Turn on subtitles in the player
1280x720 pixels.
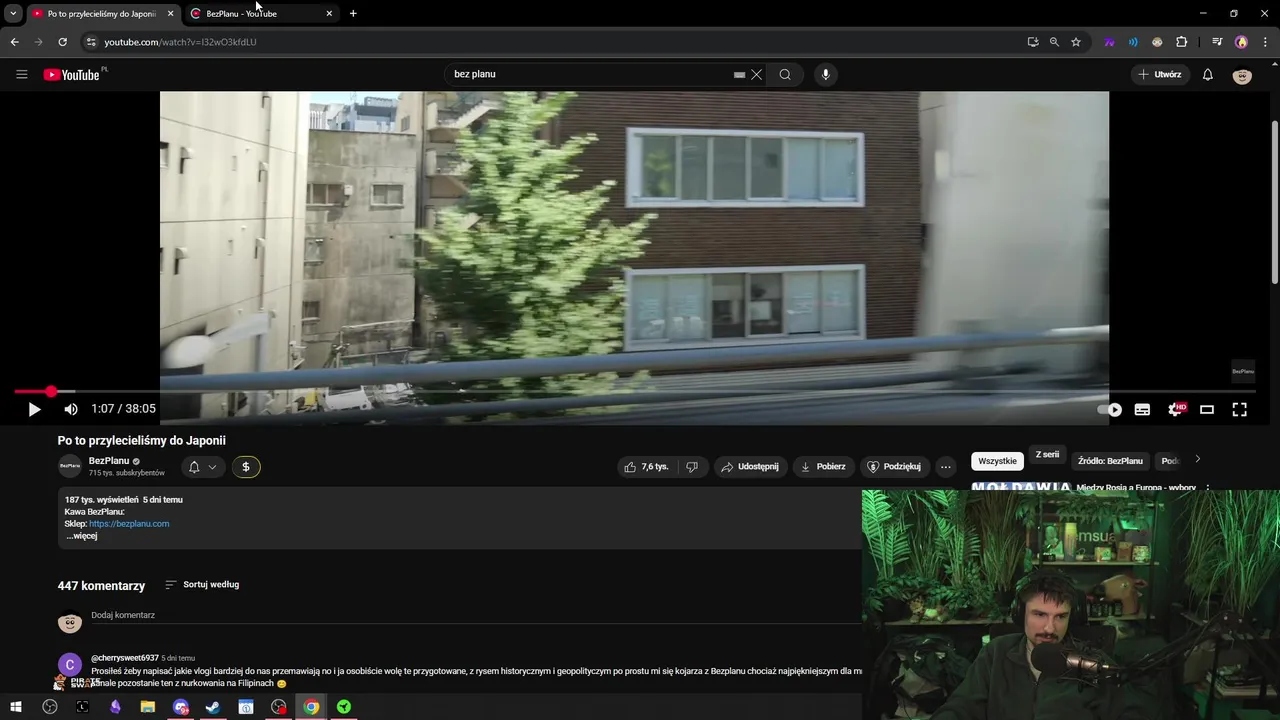pos(1142,409)
